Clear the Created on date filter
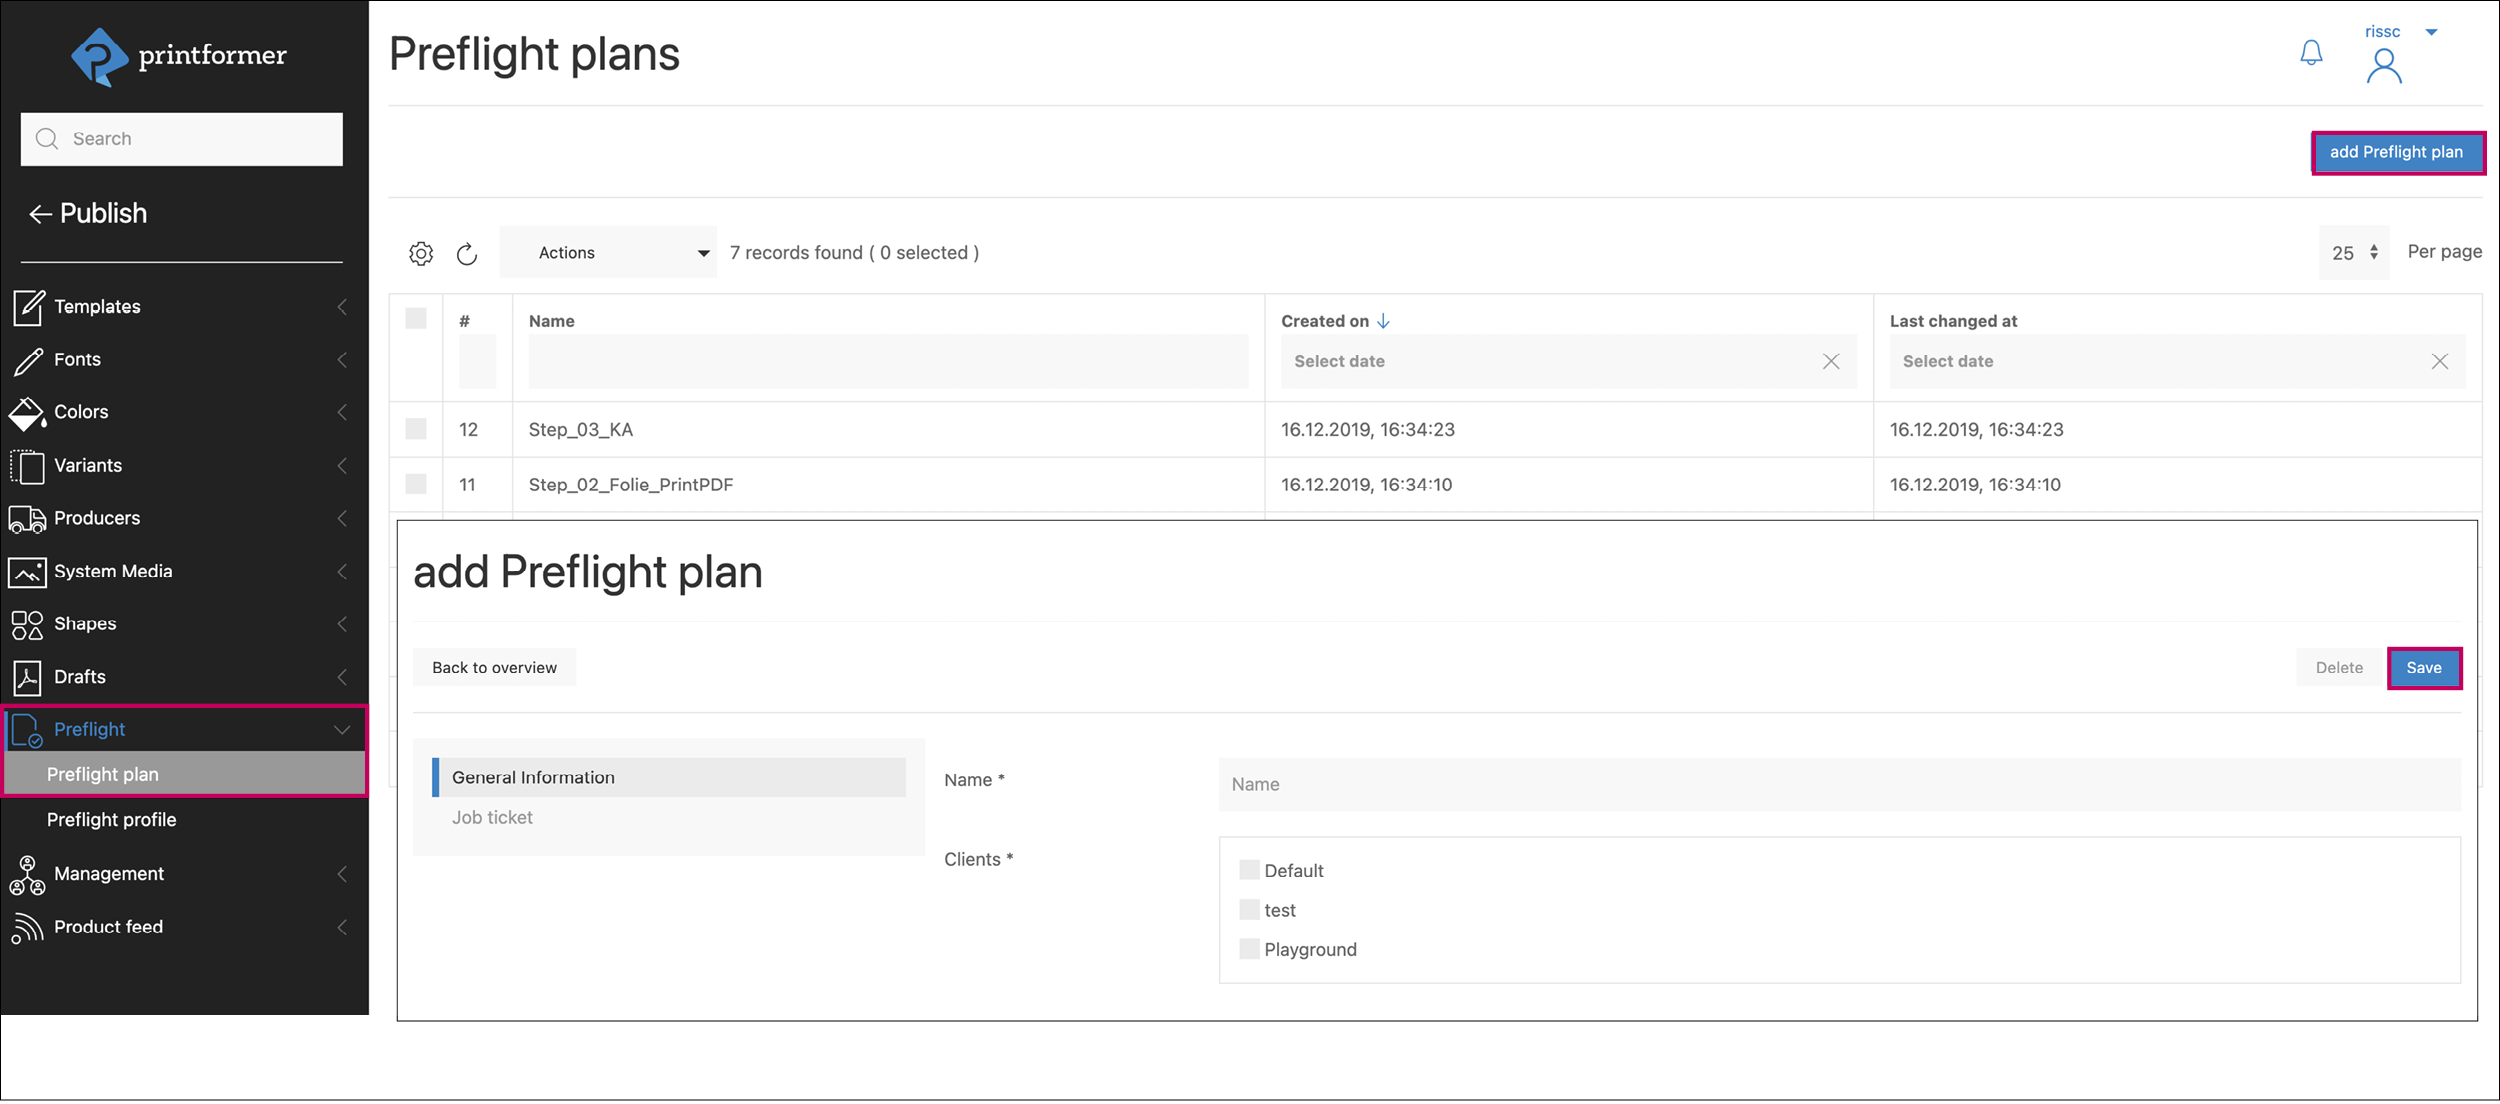 1830,362
